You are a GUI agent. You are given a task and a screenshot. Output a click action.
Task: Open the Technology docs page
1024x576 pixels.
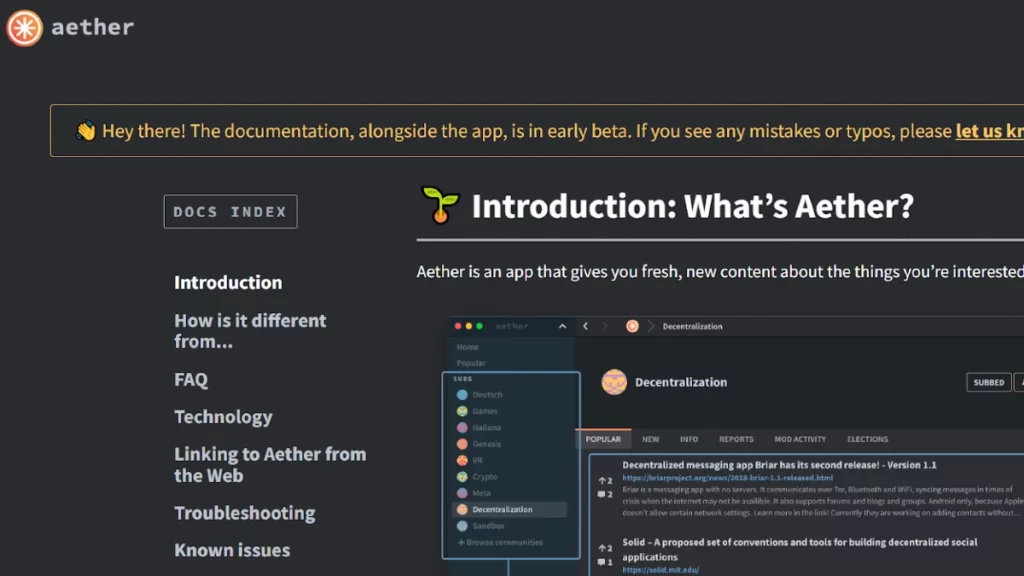223,417
